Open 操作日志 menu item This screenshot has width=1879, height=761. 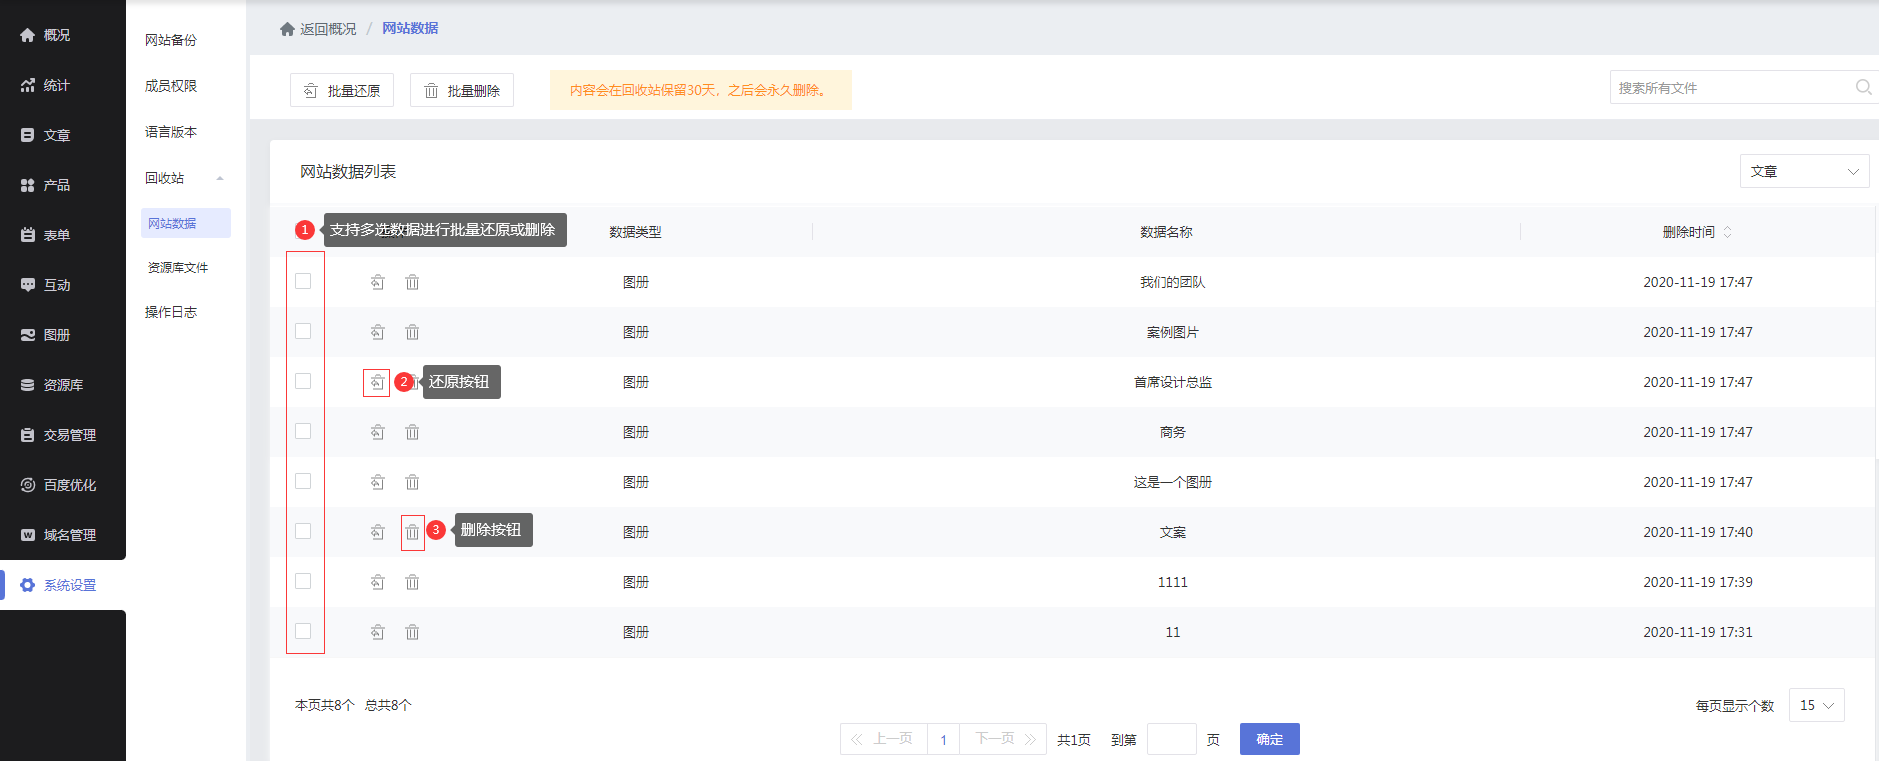171,312
